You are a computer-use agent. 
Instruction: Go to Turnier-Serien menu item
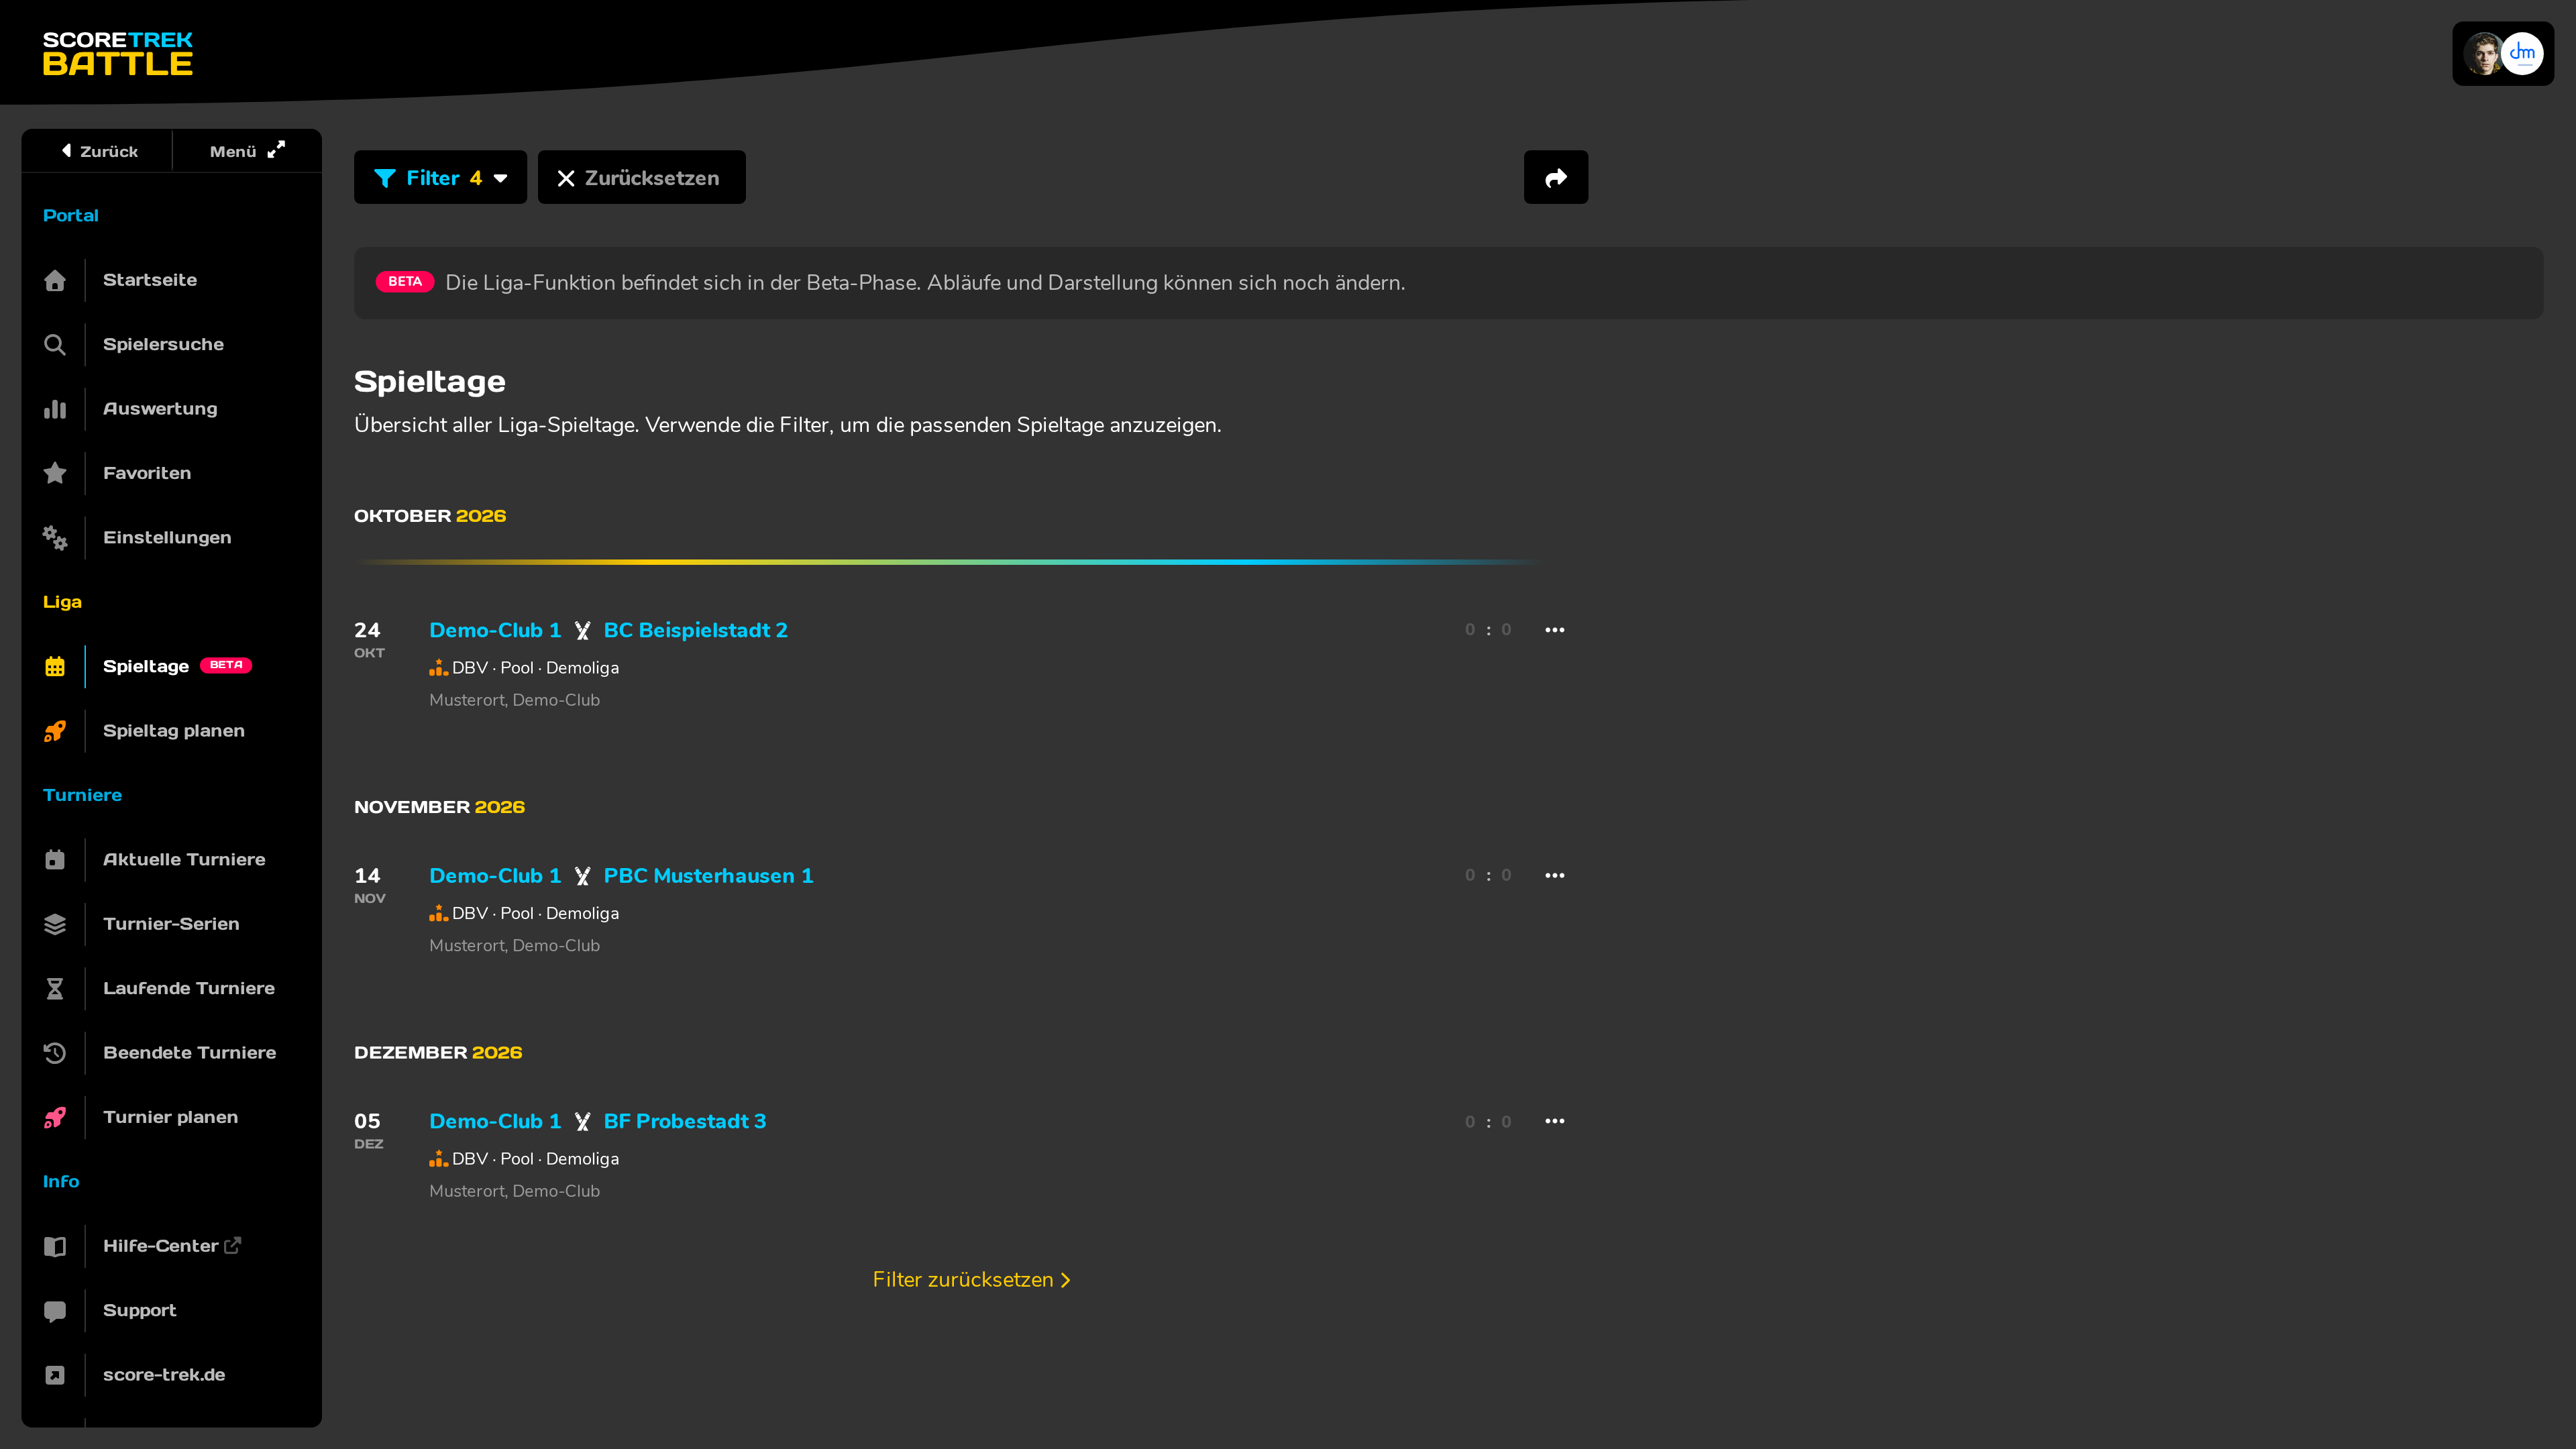171,924
